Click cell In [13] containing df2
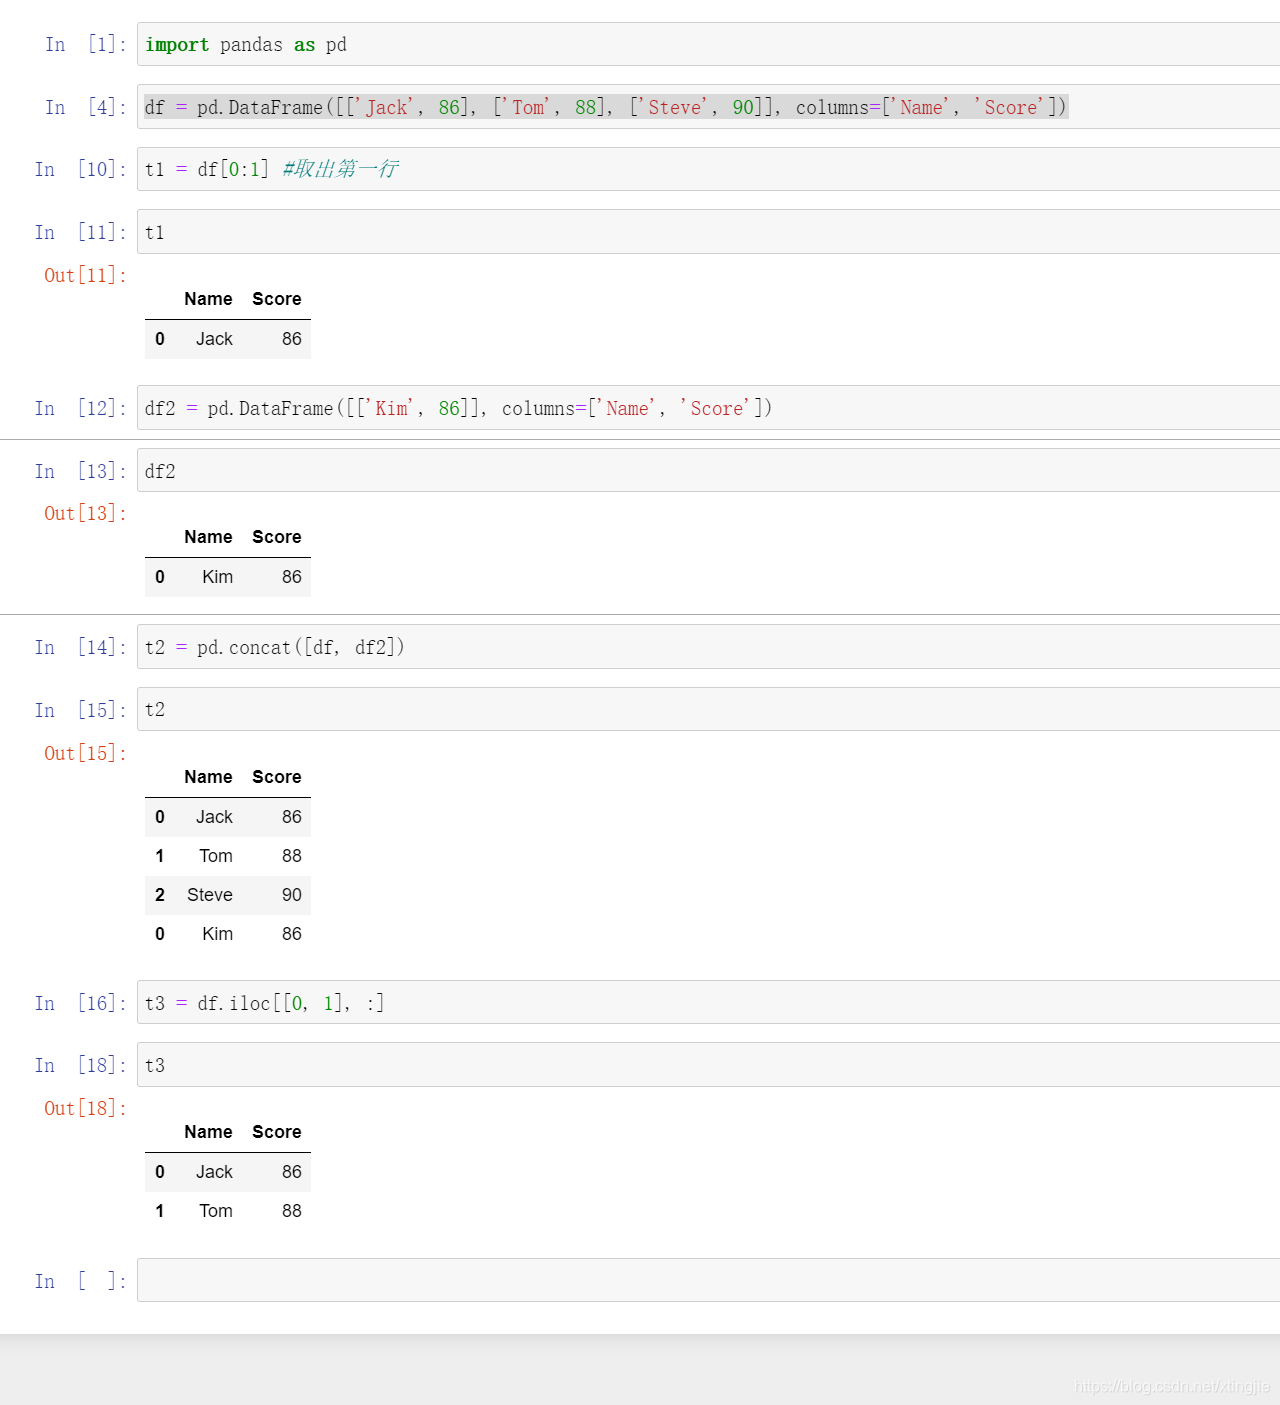The width and height of the screenshot is (1280, 1405). click(708, 470)
